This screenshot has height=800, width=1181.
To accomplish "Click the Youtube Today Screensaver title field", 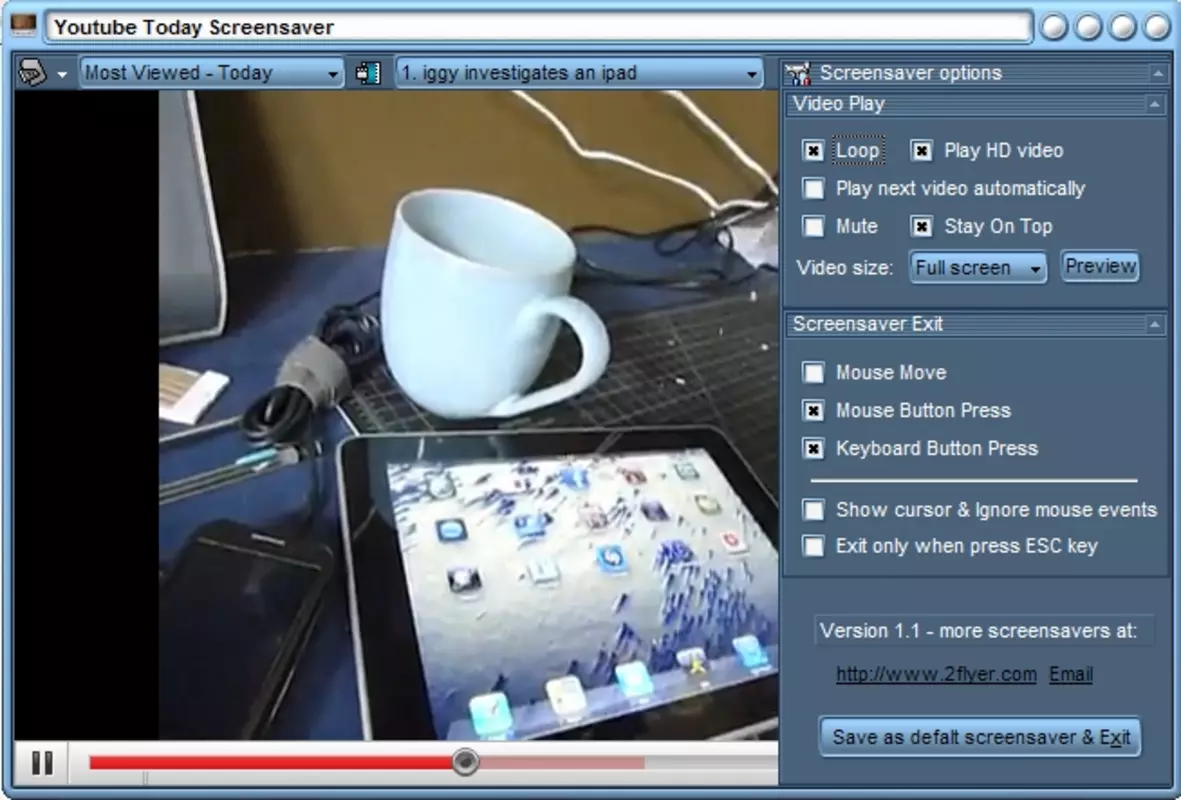I will [x=539, y=27].
